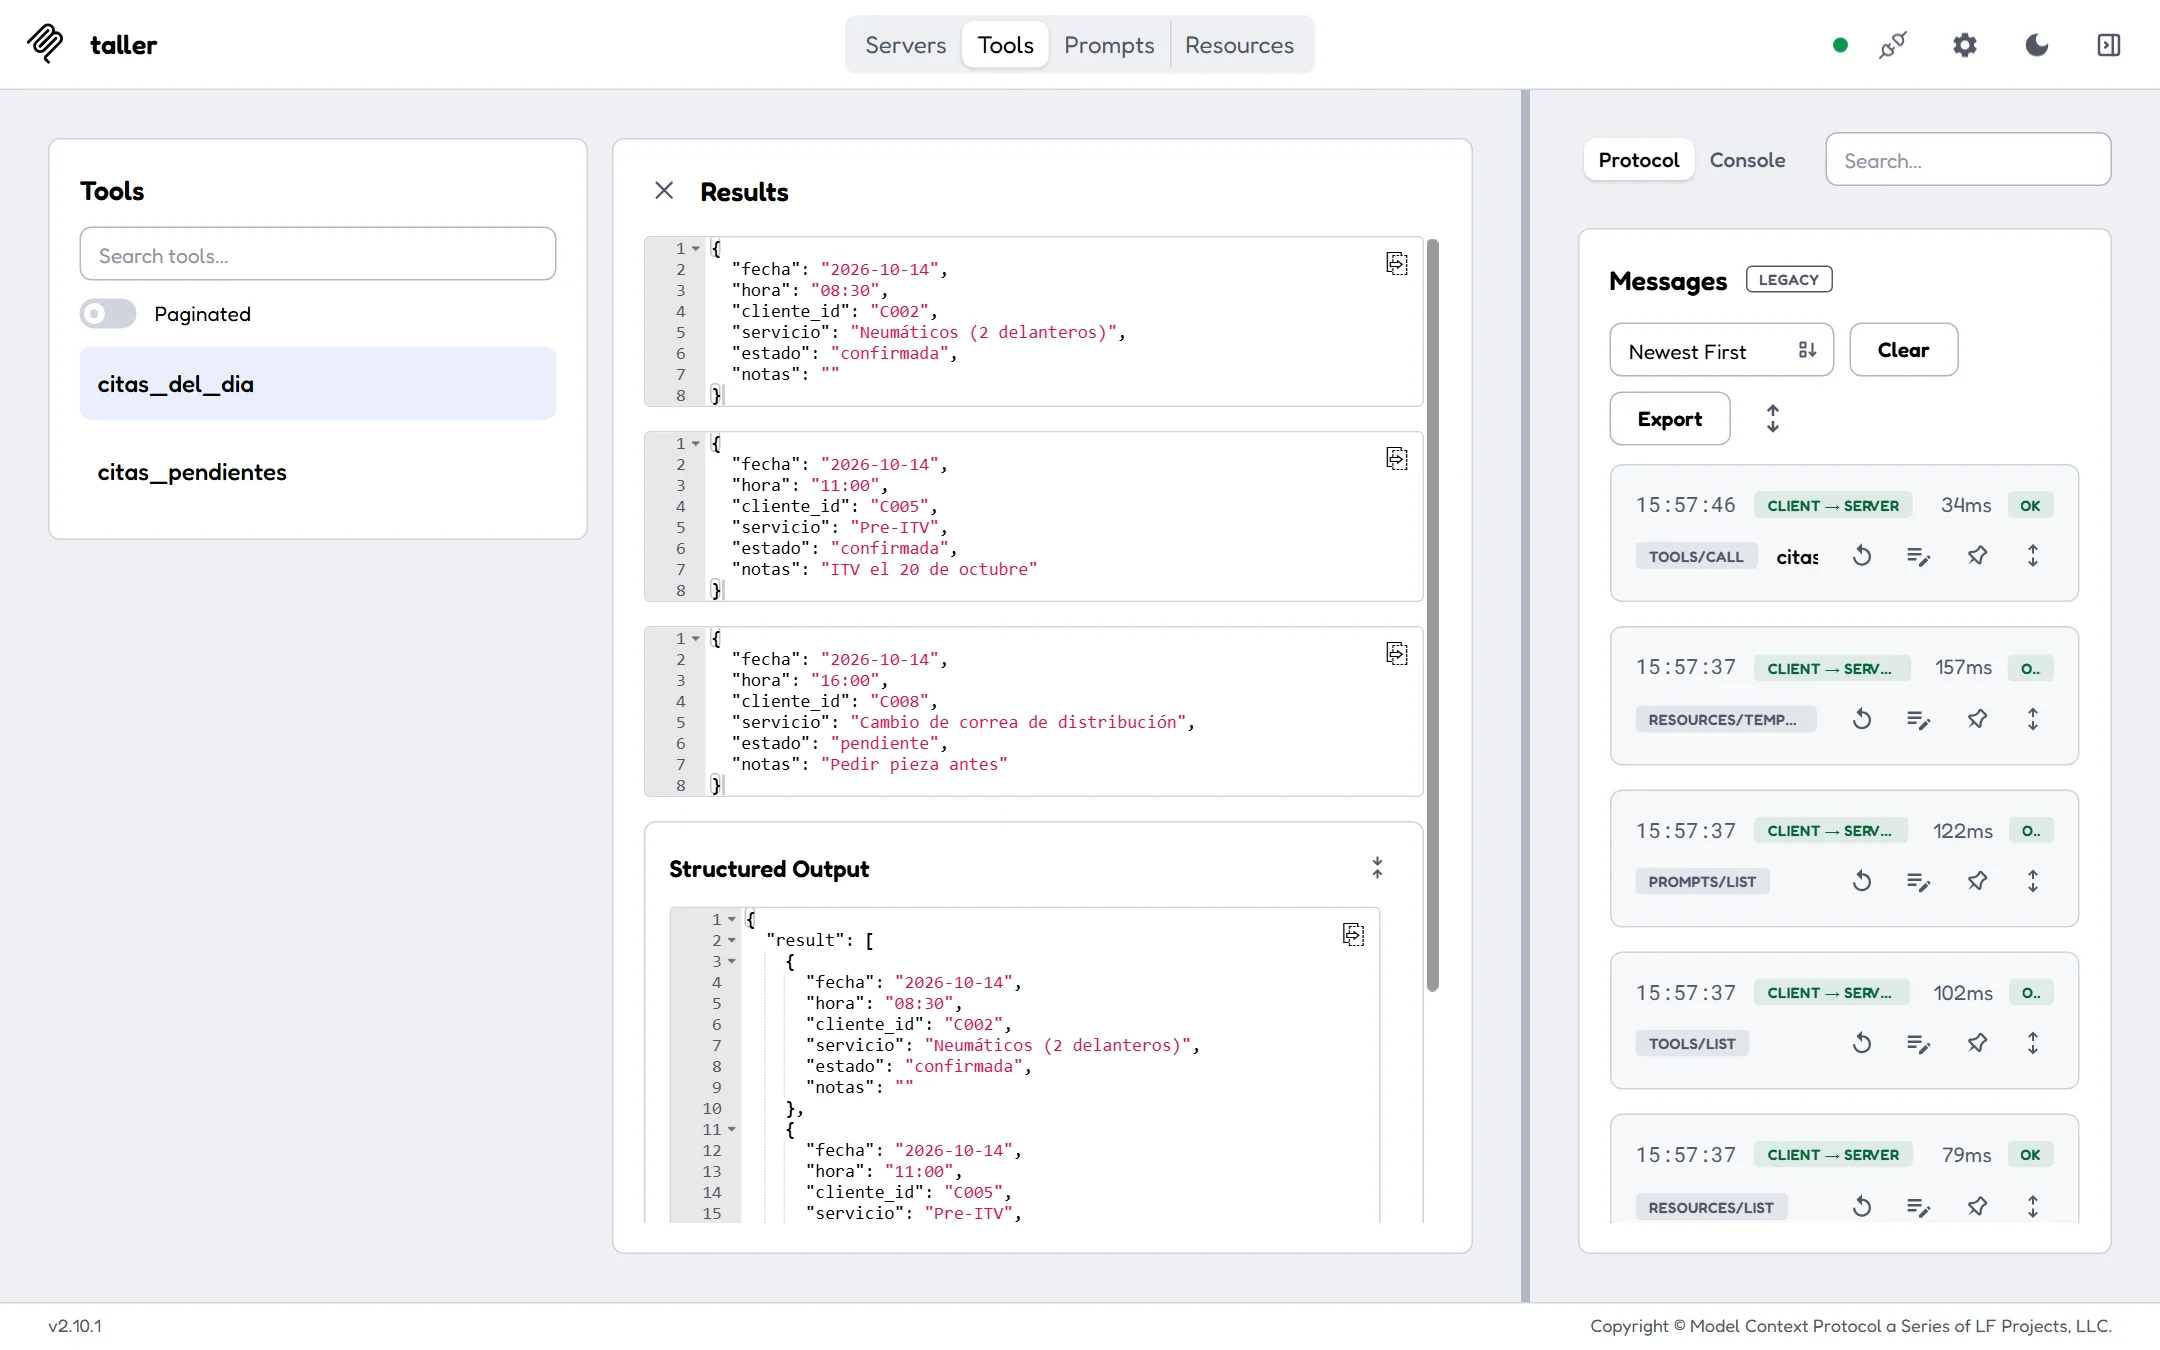Viewport: 2160px width, 1350px height.
Task: Collapse the side panel icon in header
Action: (x=2109, y=45)
